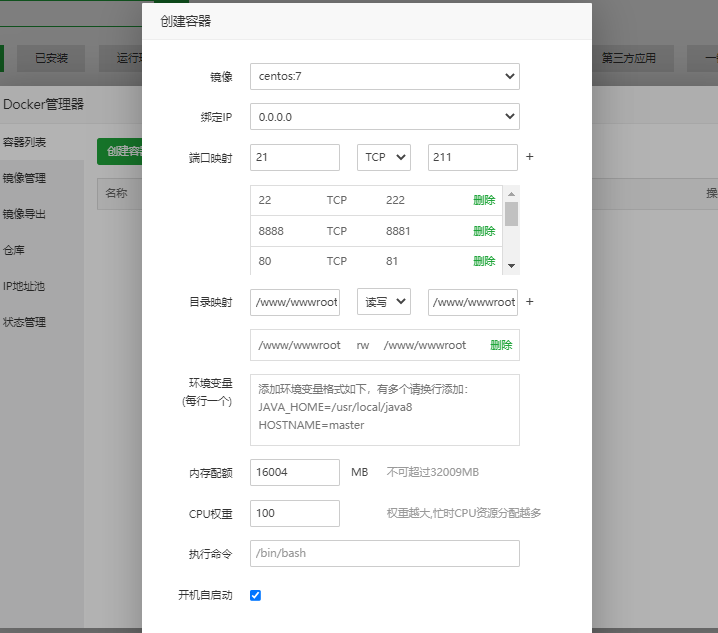718x633 pixels.
Task: Open the TCP protocol dropdown
Action: (x=384, y=157)
